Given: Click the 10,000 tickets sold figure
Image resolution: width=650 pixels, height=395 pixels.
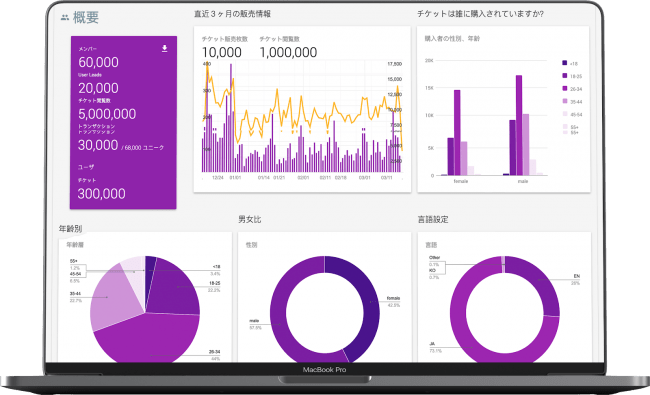Looking at the screenshot, I should click(x=221, y=52).
